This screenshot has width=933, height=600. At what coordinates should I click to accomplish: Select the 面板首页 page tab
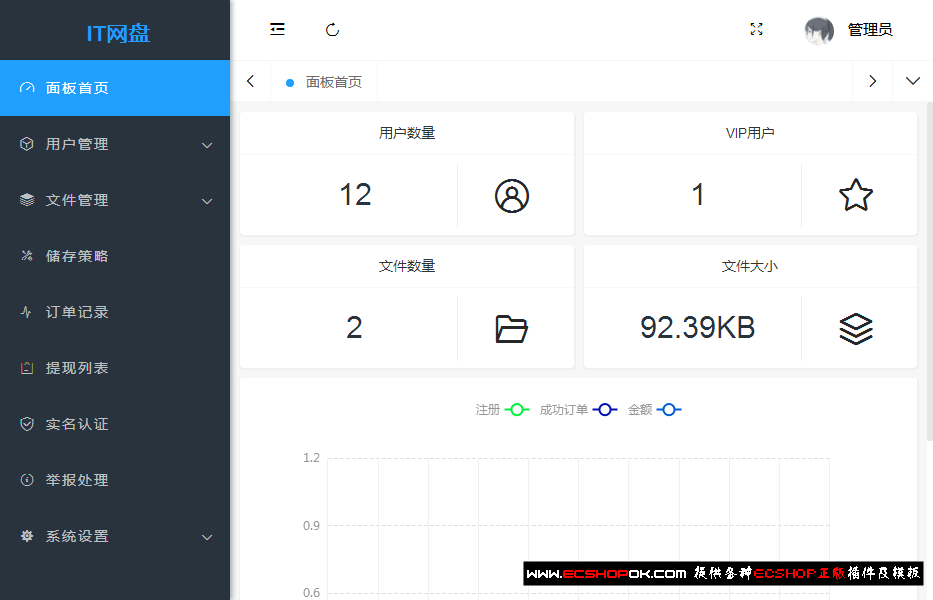(x=324, y=82)
